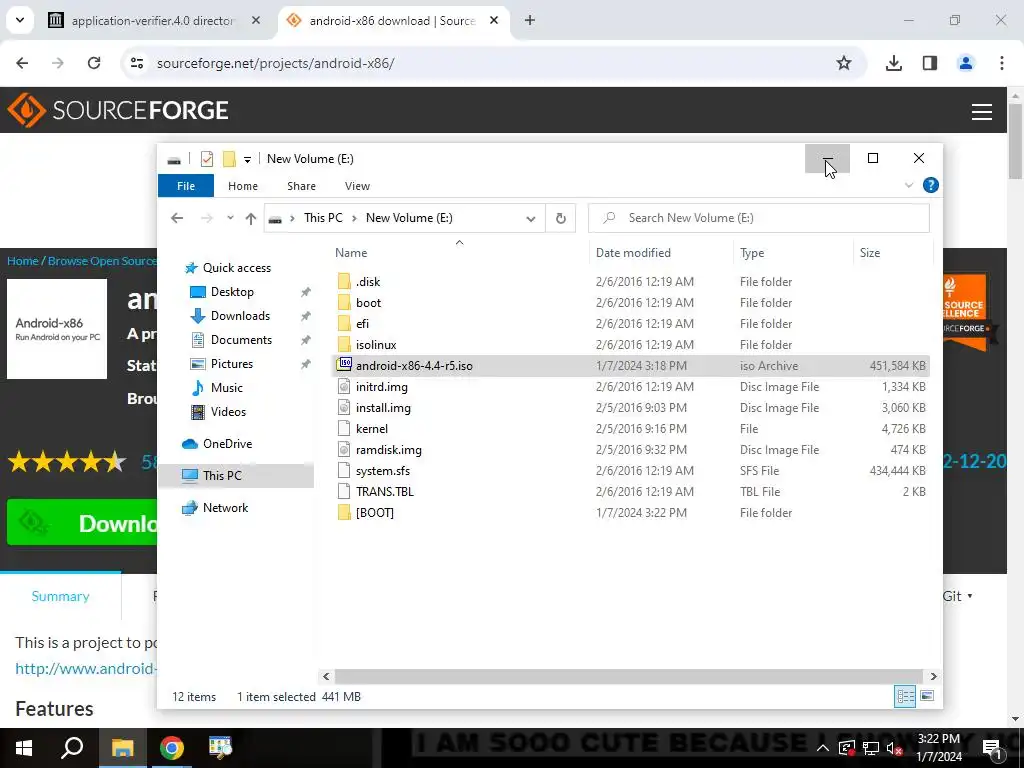The height and width of the screenshot is (768, 1024).
Task: Expand the ribbon with the chevron
Action: (908, 185)
